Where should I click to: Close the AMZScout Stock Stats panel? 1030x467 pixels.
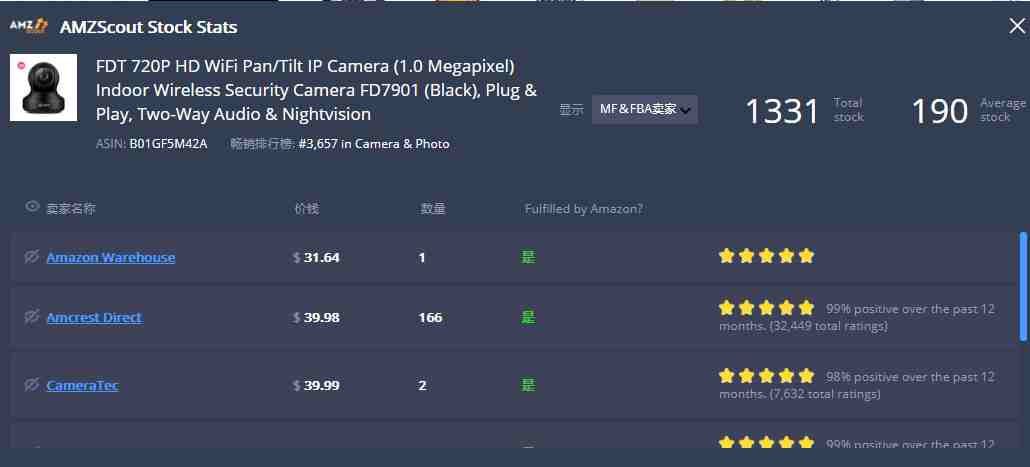point(1017,26)
